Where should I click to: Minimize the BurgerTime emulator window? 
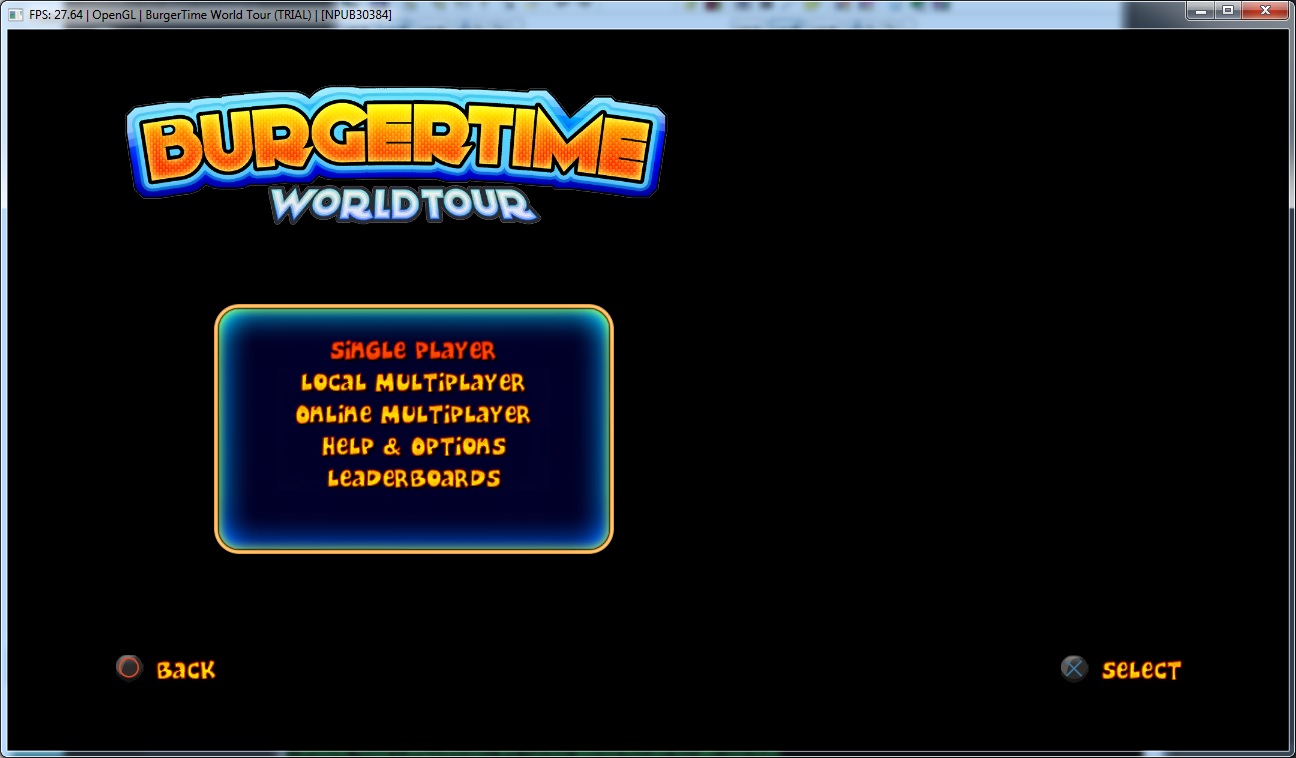[1201, 11]
